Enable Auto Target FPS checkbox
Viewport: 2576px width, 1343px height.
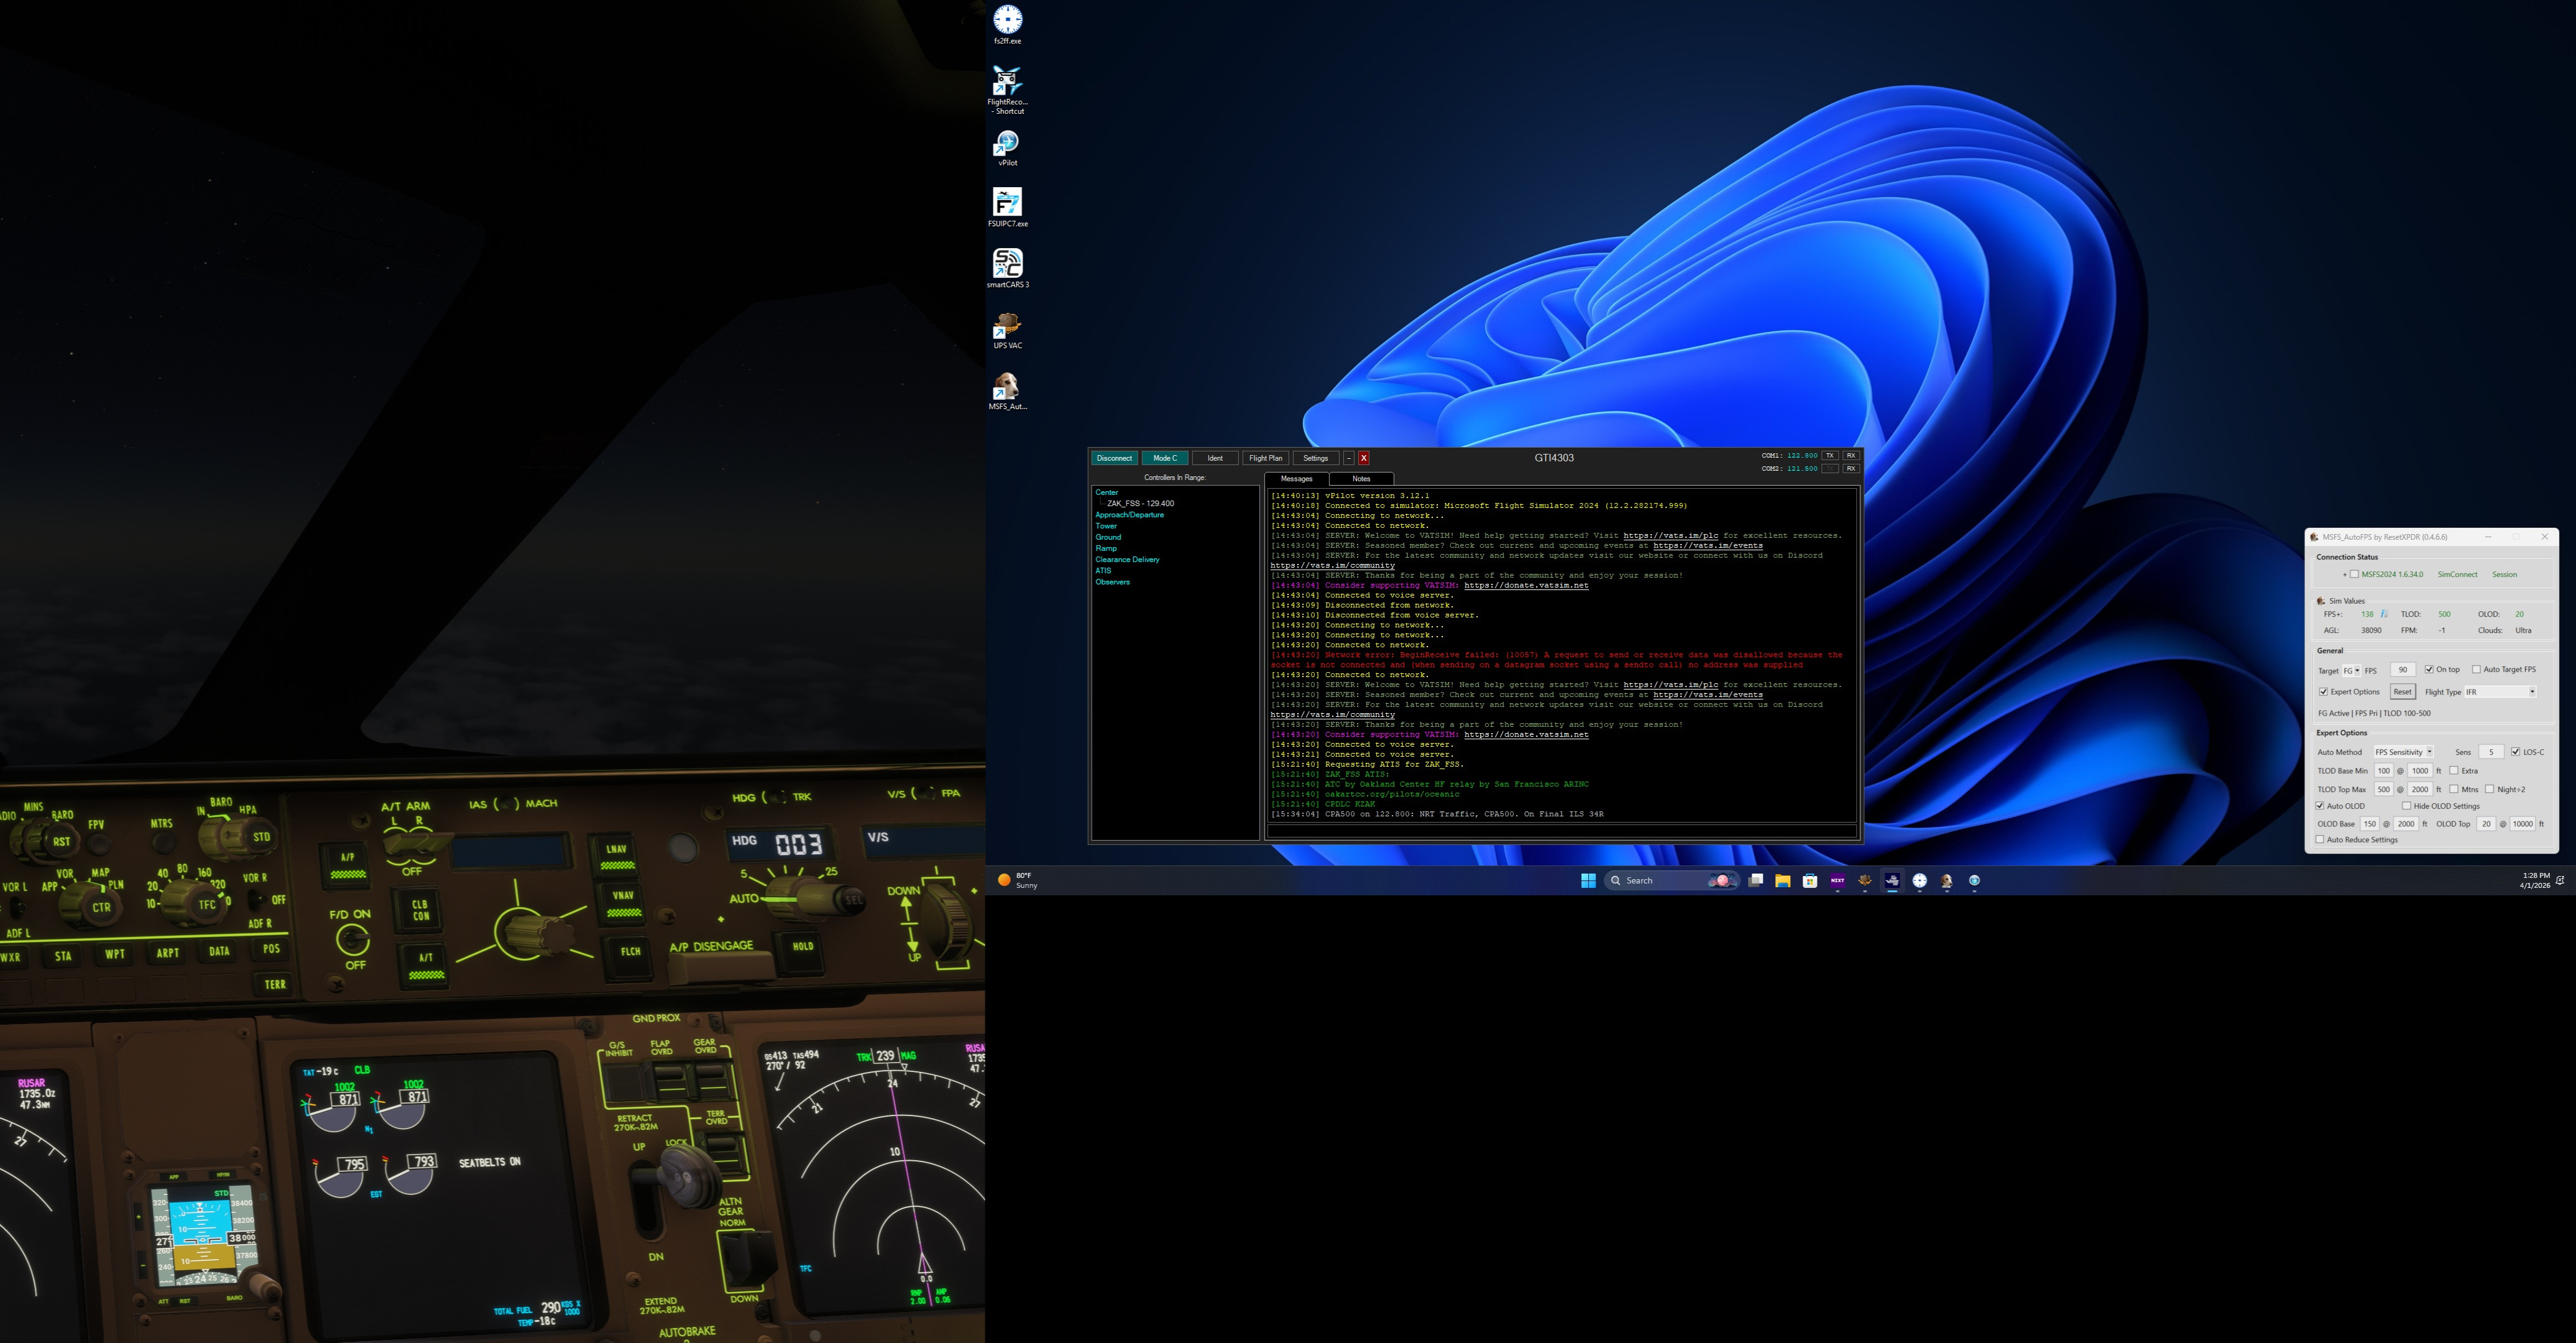click(x=2476, y=669)
